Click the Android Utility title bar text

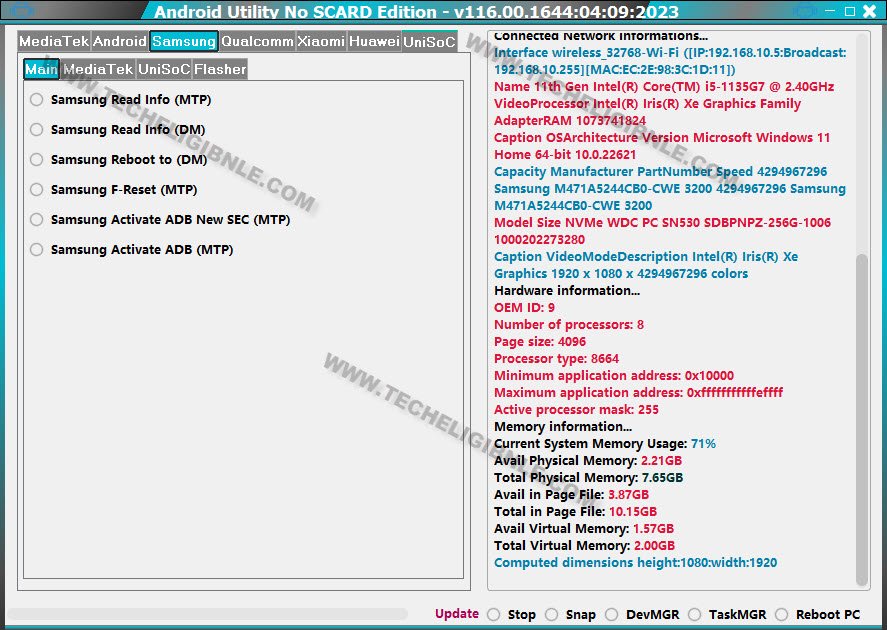[x=416, y=11]
